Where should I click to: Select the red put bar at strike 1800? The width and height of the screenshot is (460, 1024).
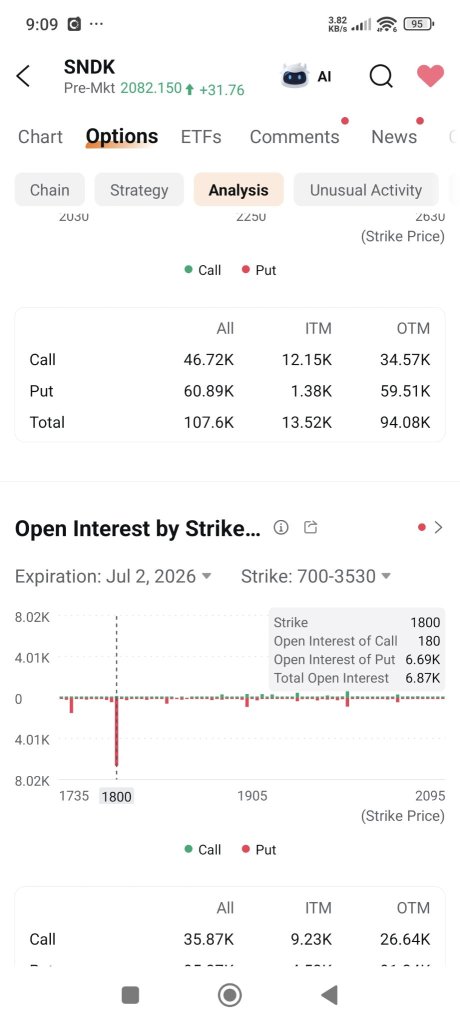tap(116, 731)
